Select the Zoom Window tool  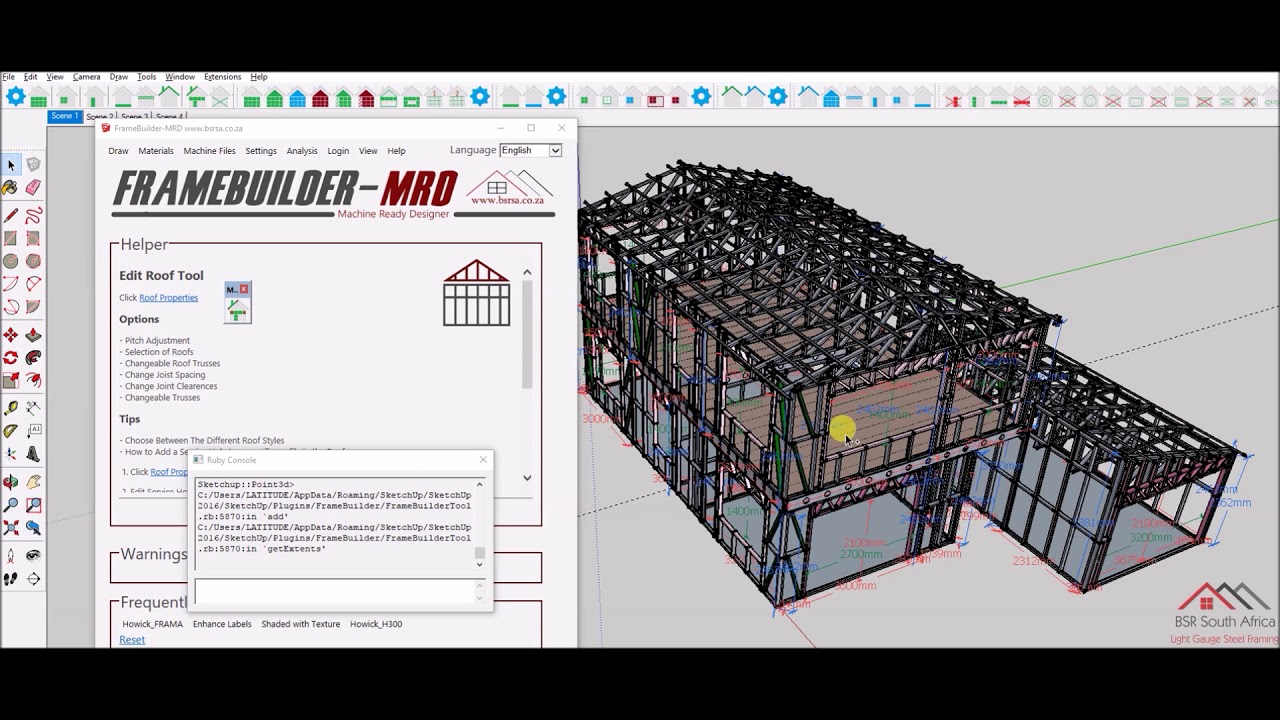click(33, 506)
